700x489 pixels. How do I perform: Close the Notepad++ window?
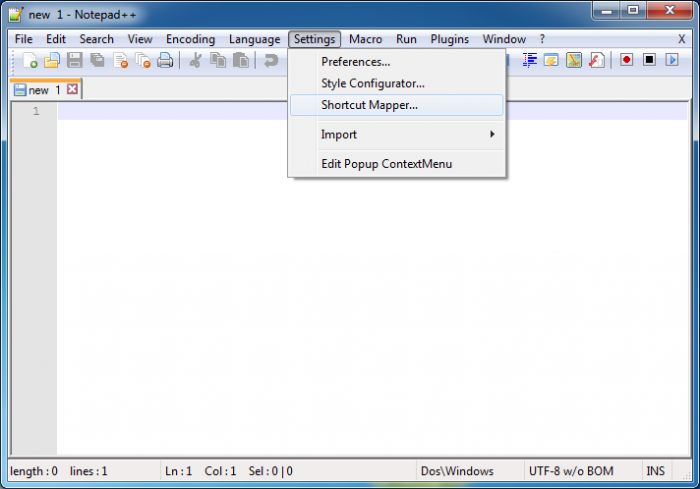[x=669, y=10]
